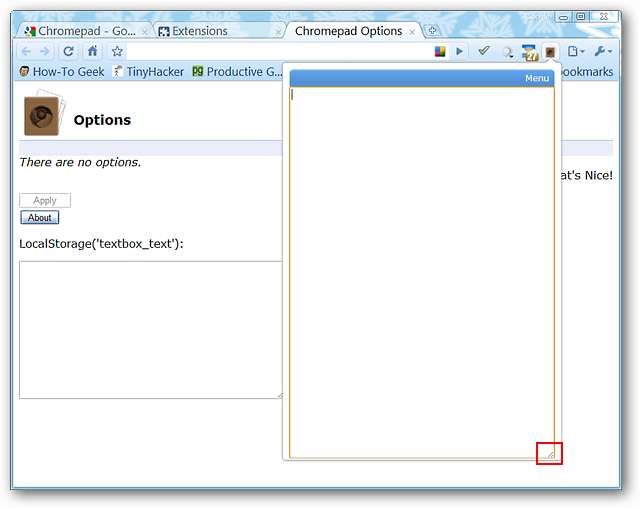The image size is (640, 508).
Task: Maximize the browser window
Action: tap(581, 17)
